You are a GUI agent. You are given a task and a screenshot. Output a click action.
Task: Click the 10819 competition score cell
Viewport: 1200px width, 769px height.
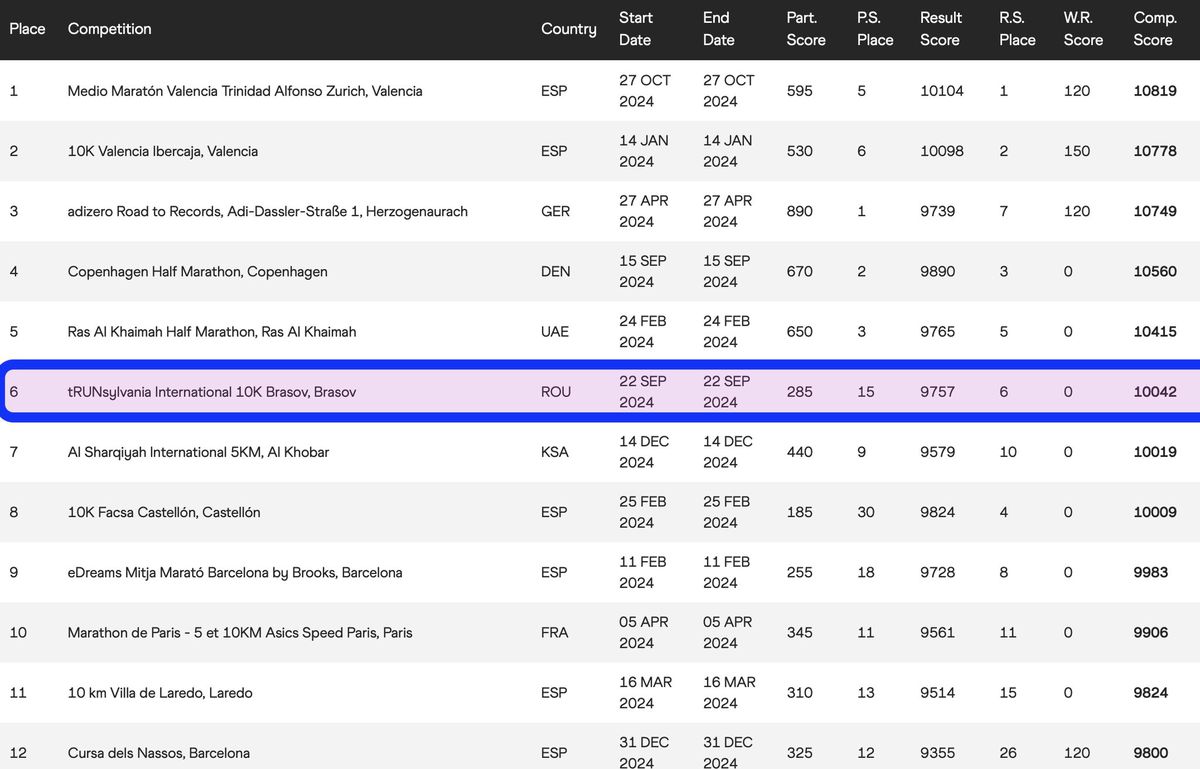[x=1155, y=91]
